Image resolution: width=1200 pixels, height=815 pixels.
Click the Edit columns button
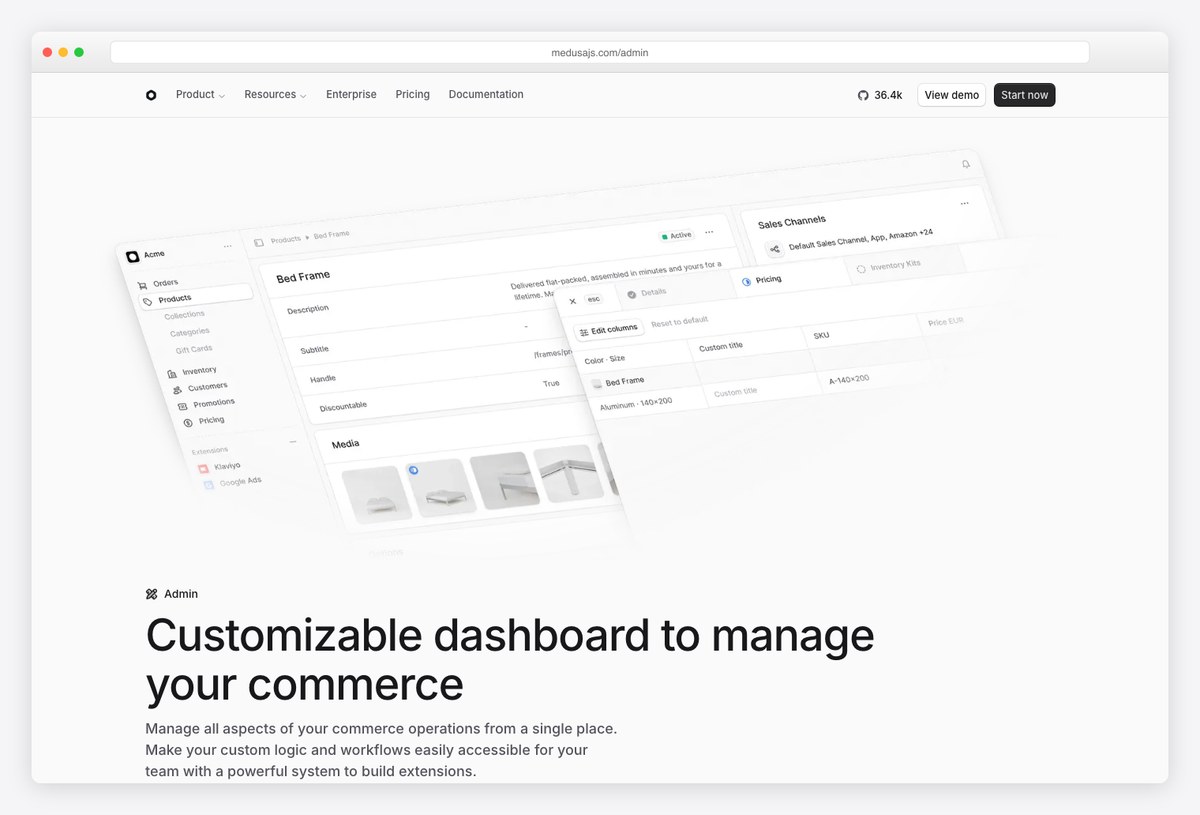[609, 330]
